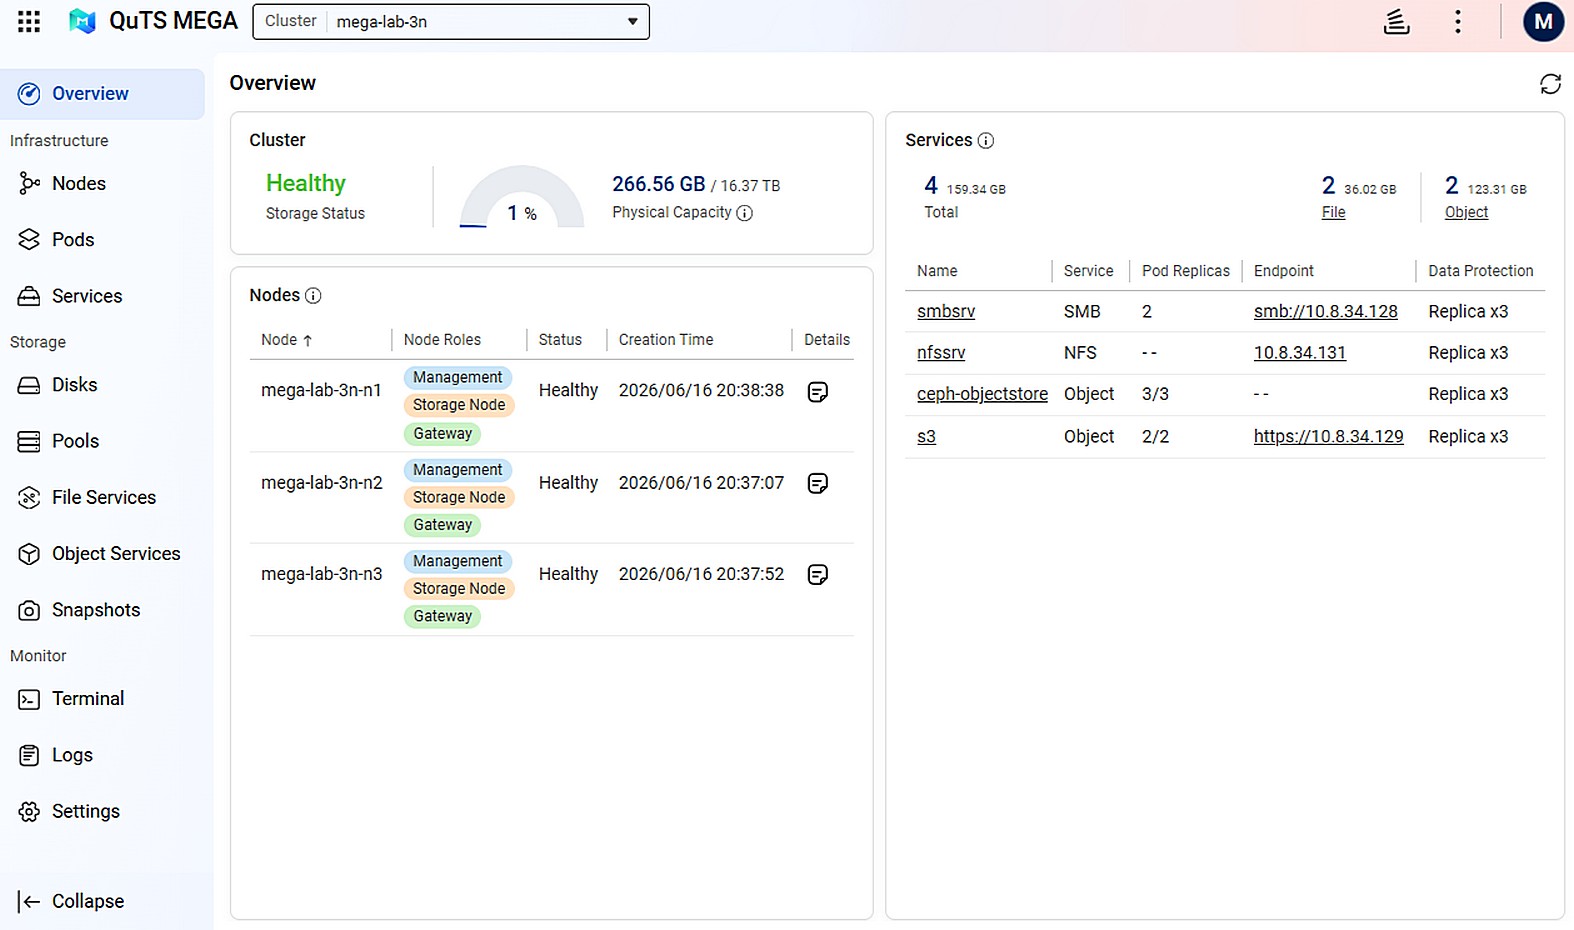Click the Management tag of mega-lab-3n-n1
This screenshot has width=1574, height=930.
pos(458,377)
